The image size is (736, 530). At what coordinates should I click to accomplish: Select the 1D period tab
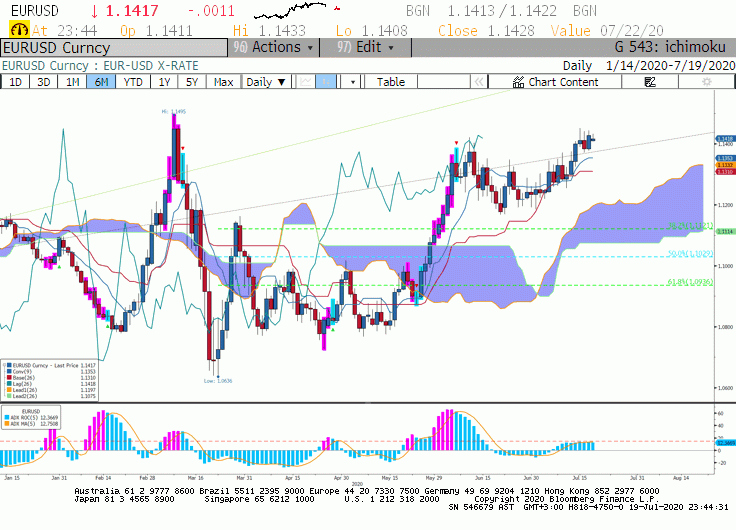[x=15, y=82]
